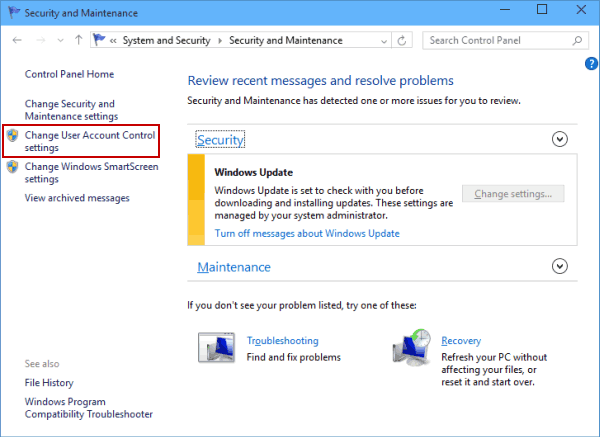The height and width of the screenshot is (437, 600).
Task: Click the Windows Update message title
Action: coord(253,172)
